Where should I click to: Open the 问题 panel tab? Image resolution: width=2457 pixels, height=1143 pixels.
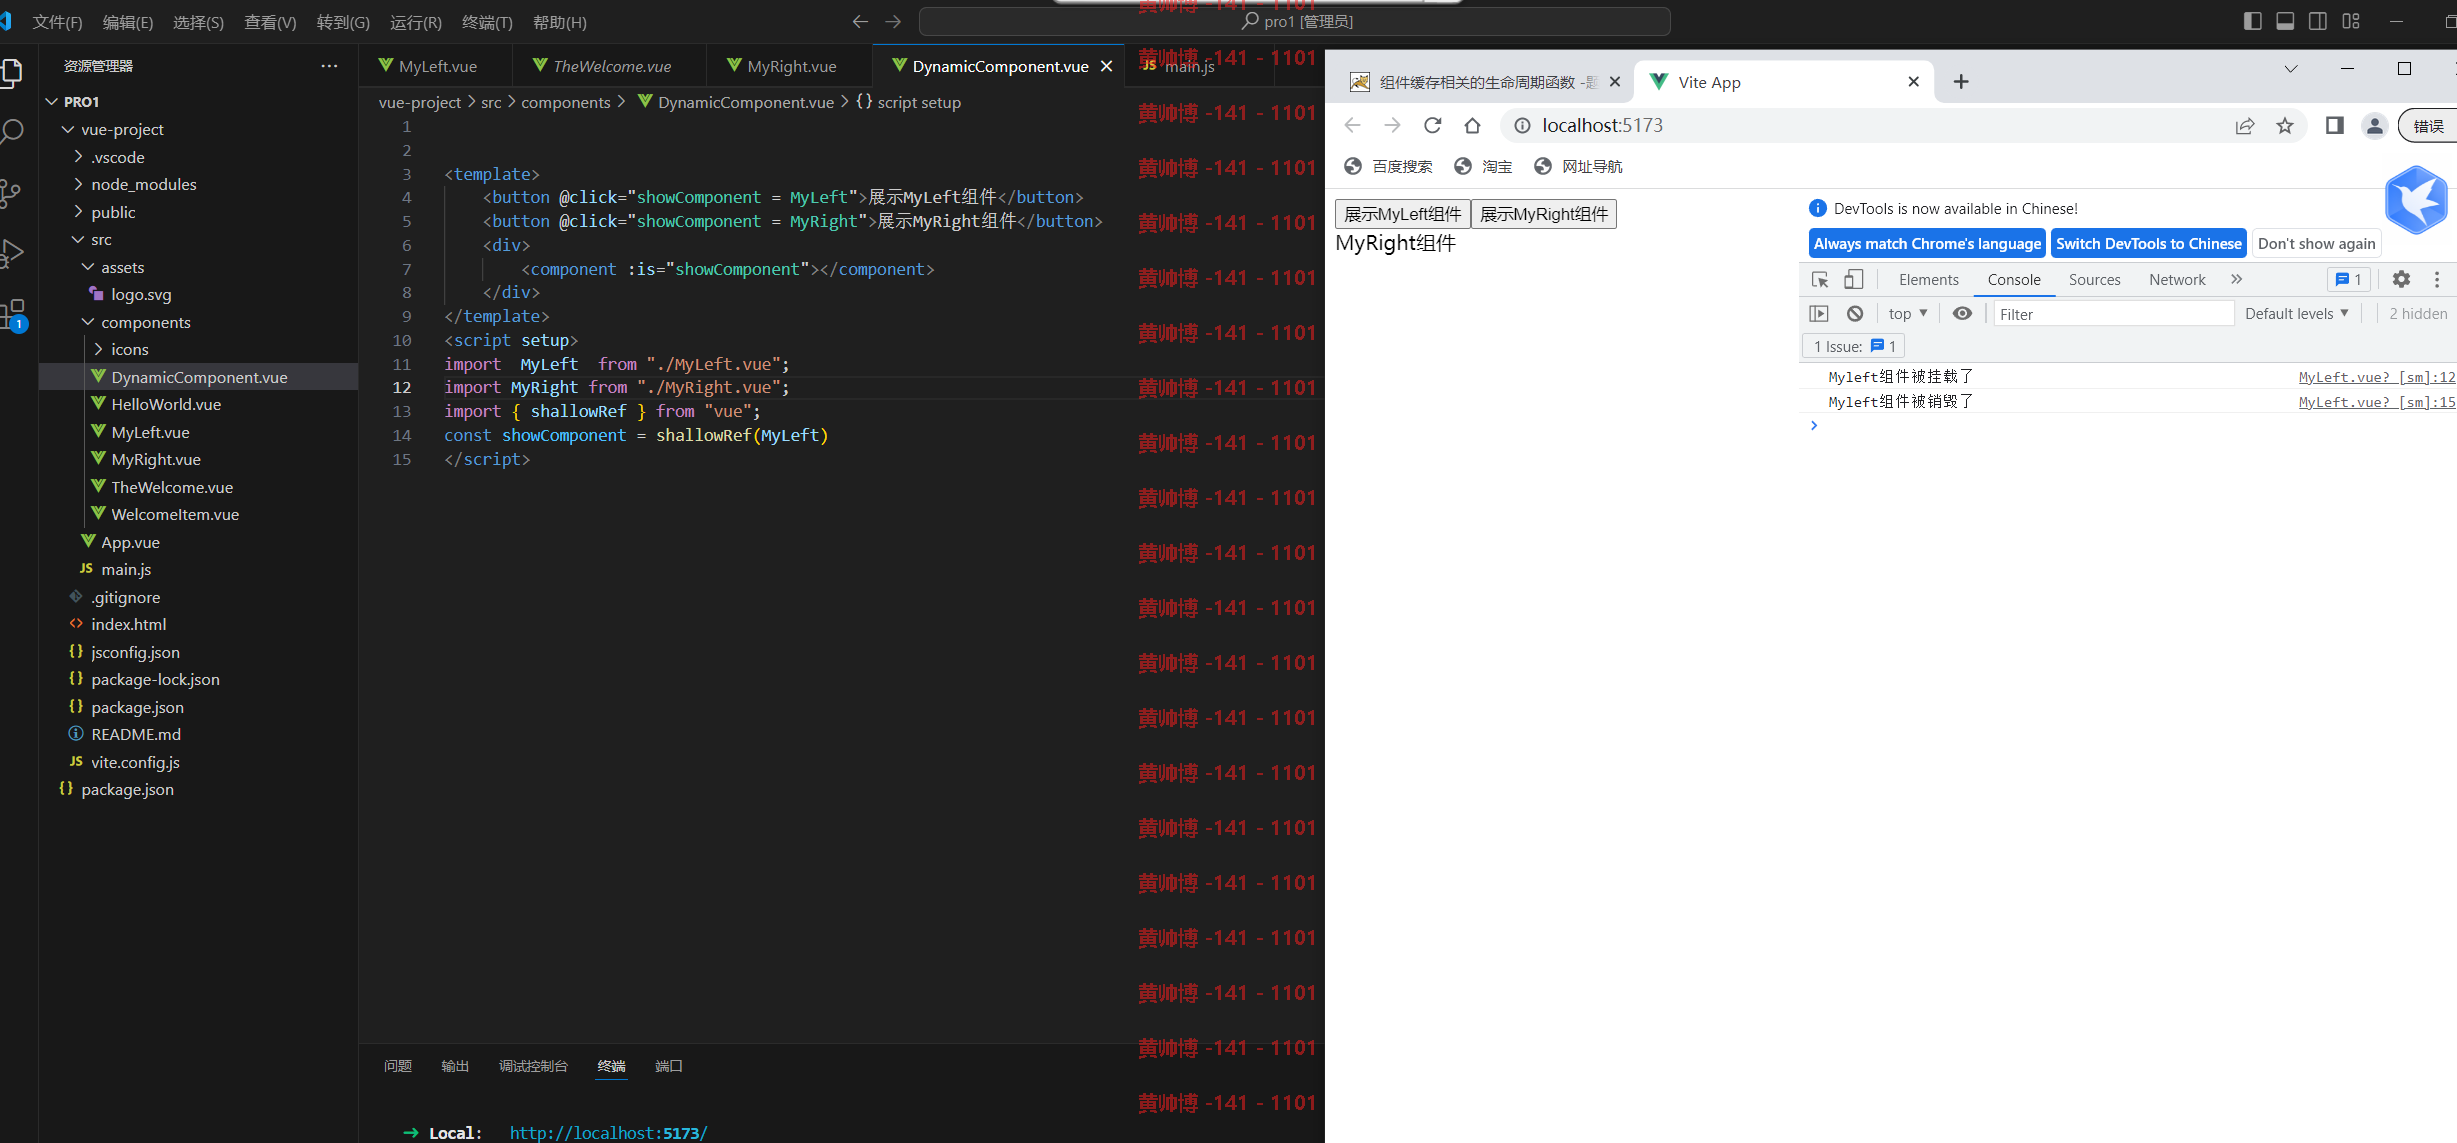pyautogui.click(x=397, y=1066)
